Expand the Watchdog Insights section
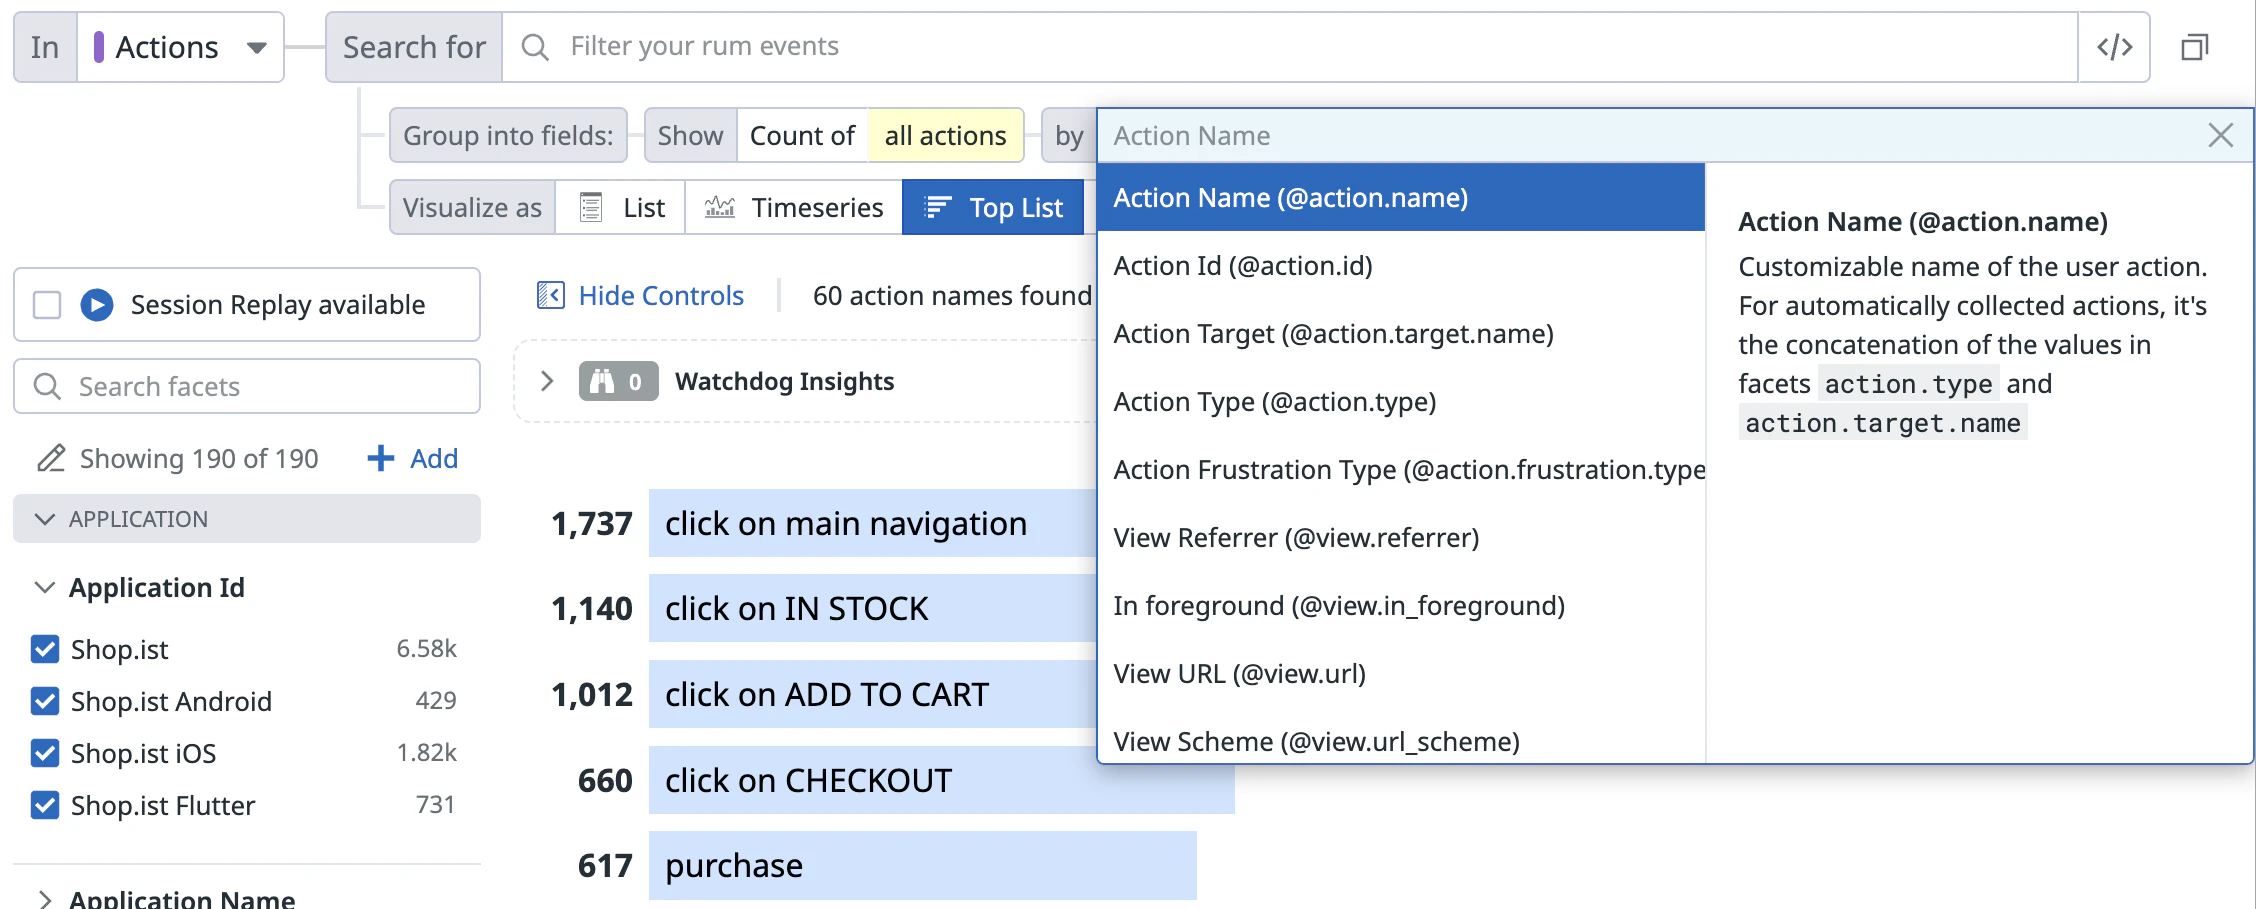 pos(547,381)
